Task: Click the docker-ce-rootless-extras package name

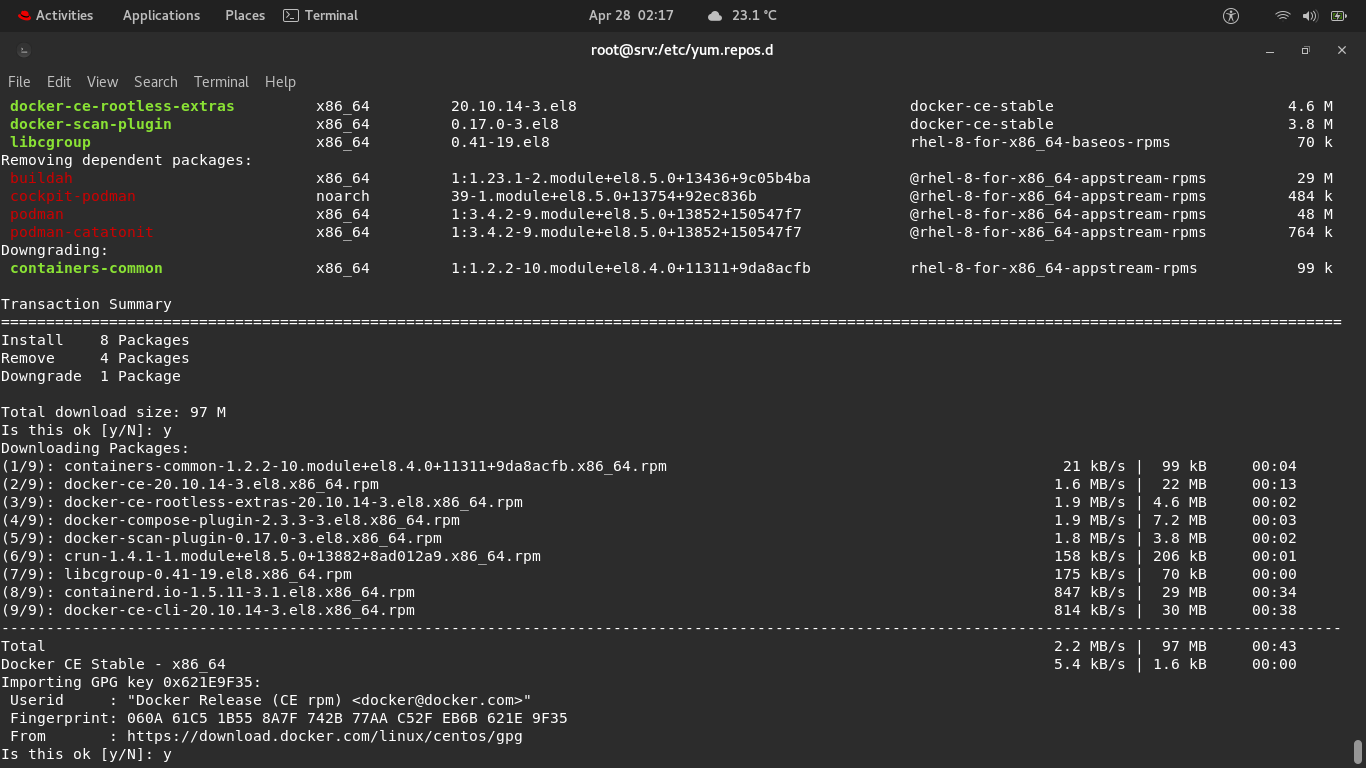Action: coord(122,106)
